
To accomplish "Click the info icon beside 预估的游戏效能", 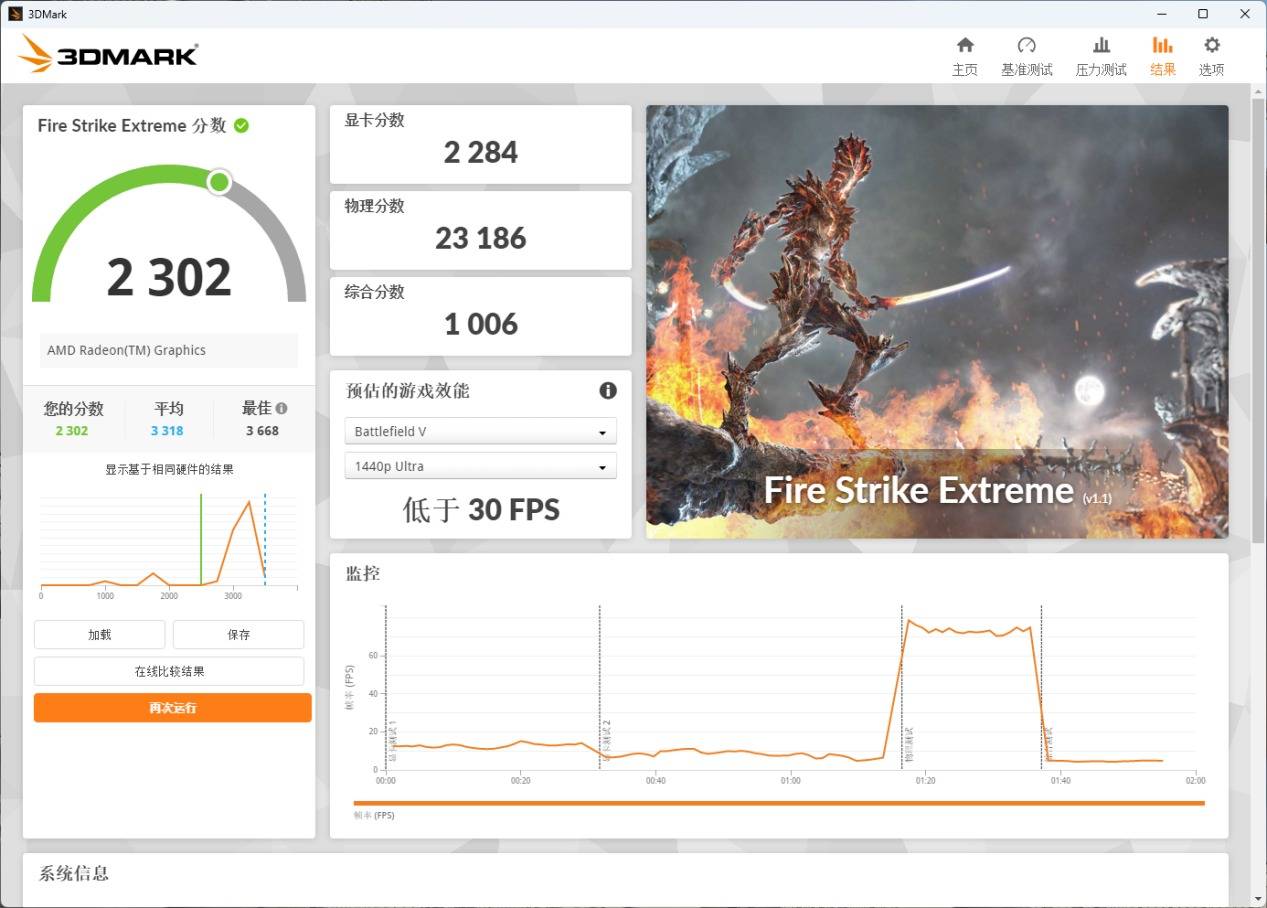I will coord(607,391).
